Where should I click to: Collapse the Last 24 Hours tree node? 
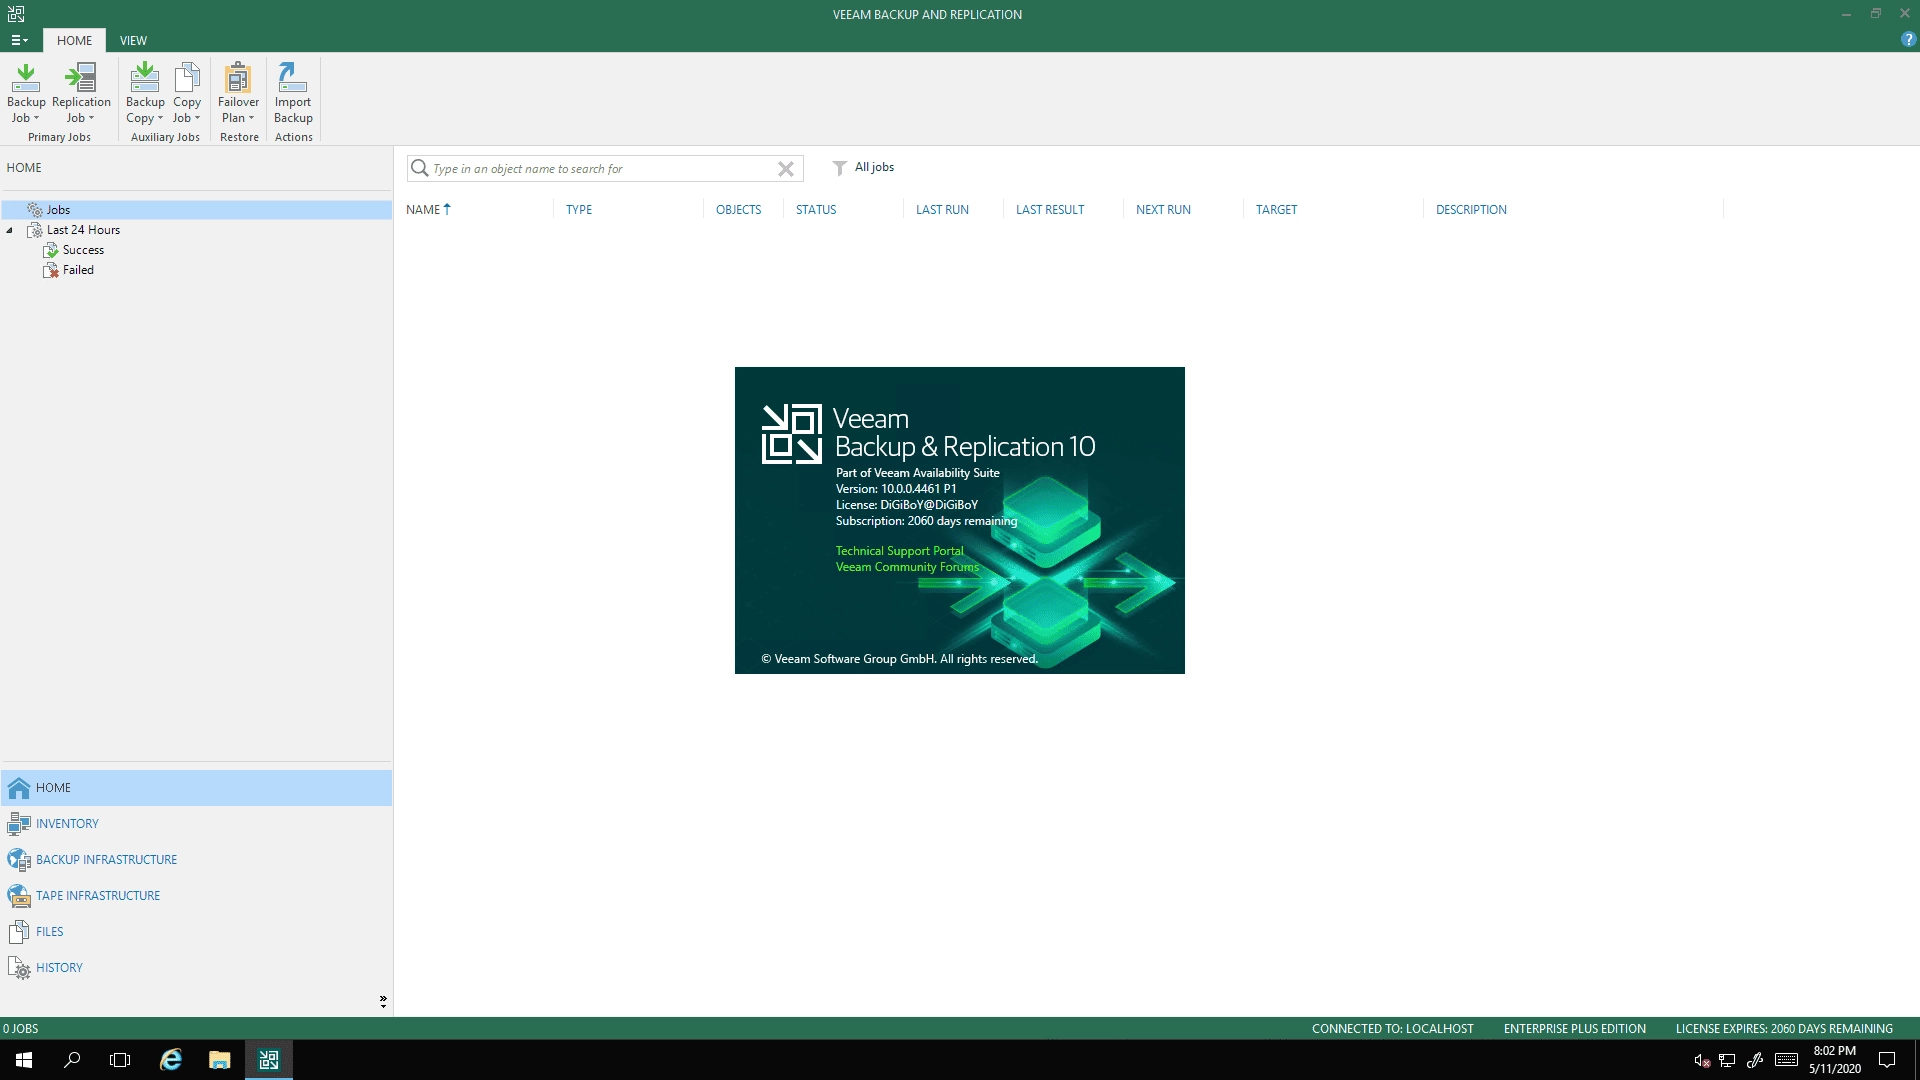(x=10, y=230)
